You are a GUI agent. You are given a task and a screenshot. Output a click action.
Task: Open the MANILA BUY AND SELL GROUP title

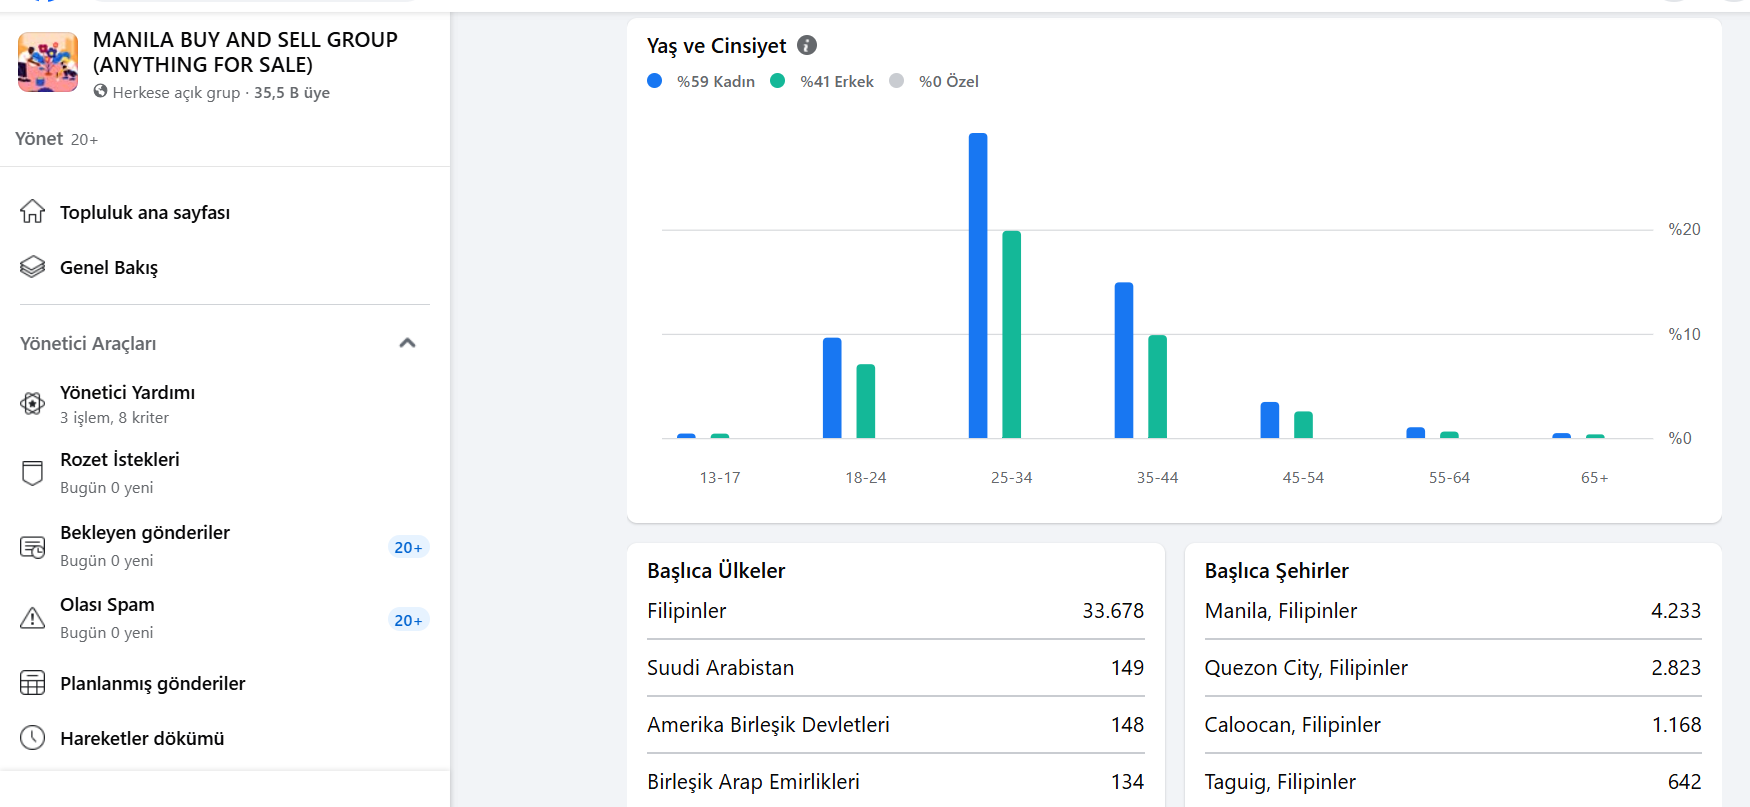click(x=245, y=52)
